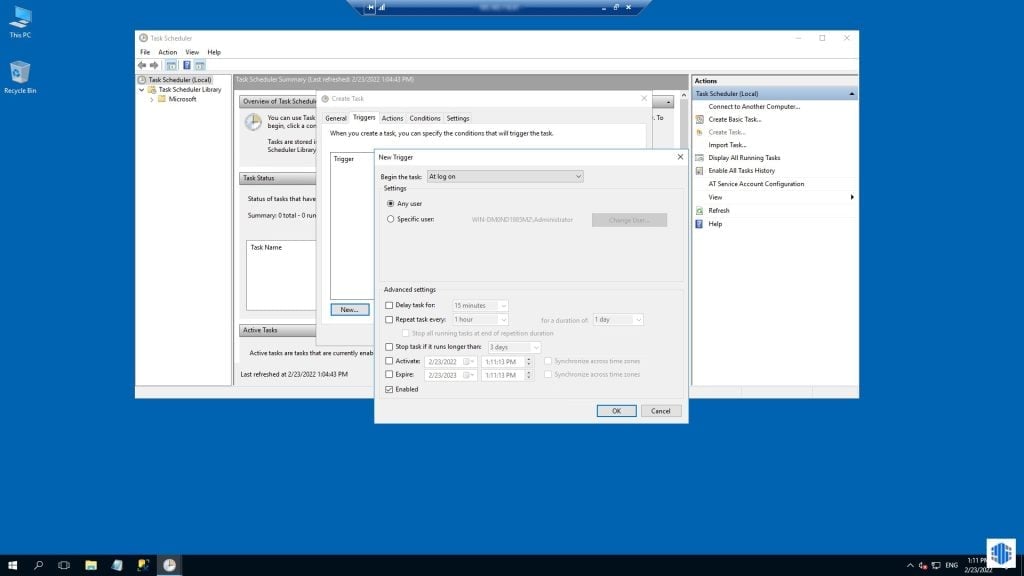The height and width of the screenshot is (576, 1024).
Task: Click the OK button in New Trigger
Action: (x=616, y=410)
